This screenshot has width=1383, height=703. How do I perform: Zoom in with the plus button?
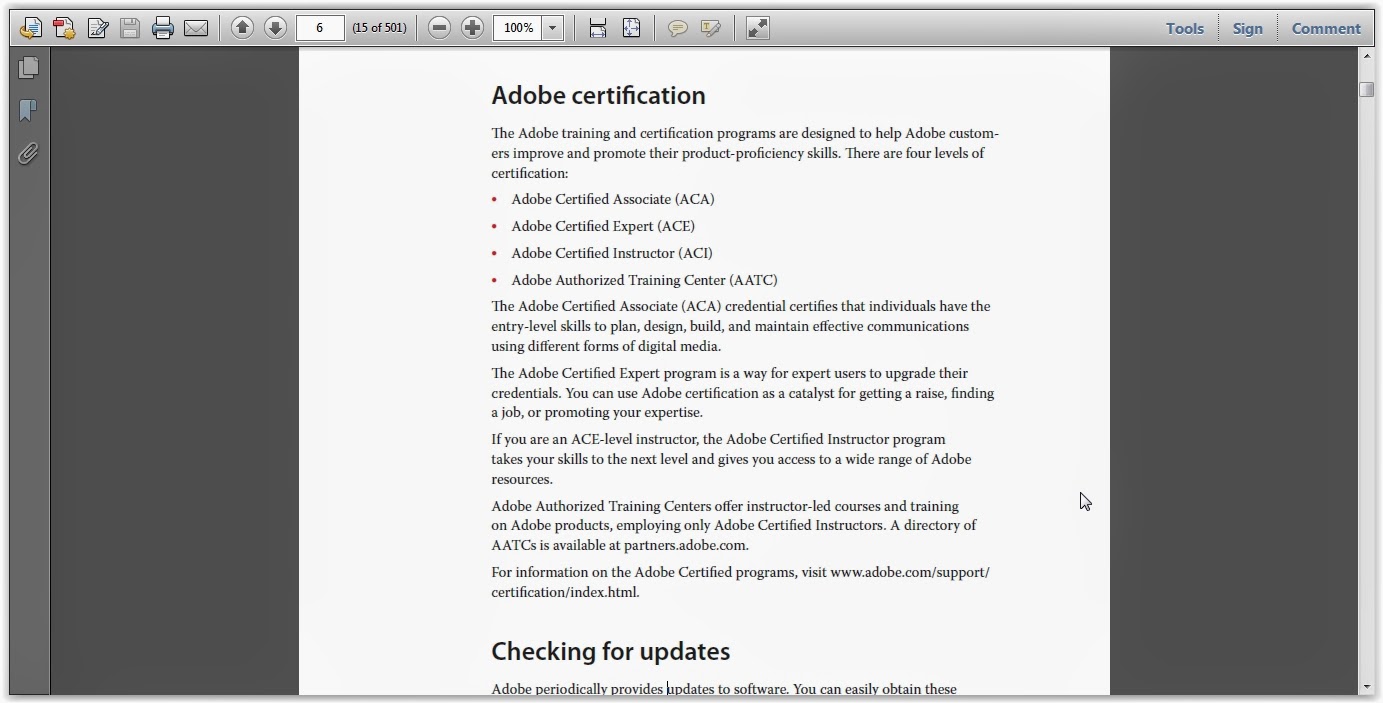pos(472,28)
